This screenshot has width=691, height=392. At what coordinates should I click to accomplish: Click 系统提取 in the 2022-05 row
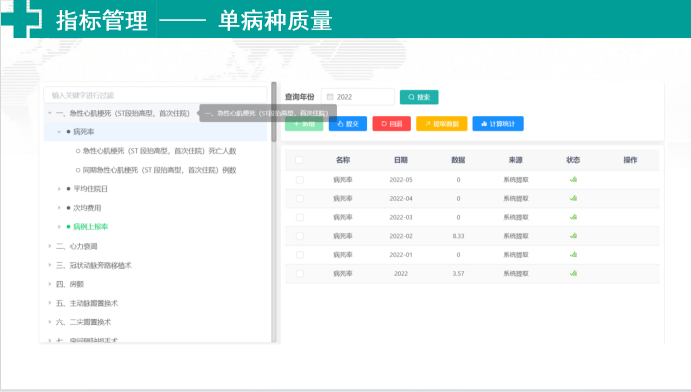(x=516, y=180)
